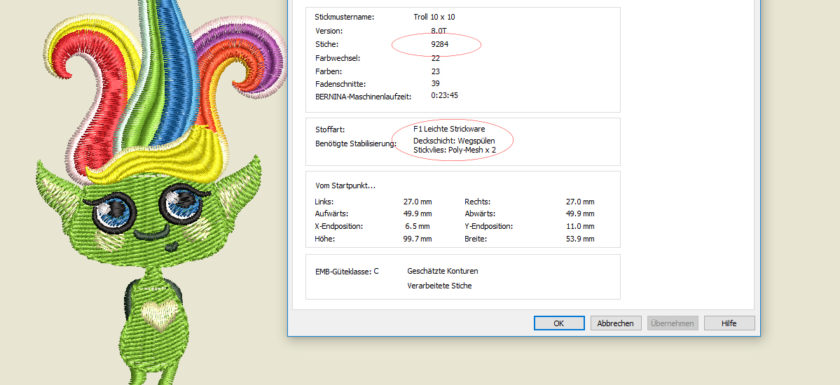Click the heart on the troll's belly
This screenshot has width=840, height=385.
click(160, 315)
